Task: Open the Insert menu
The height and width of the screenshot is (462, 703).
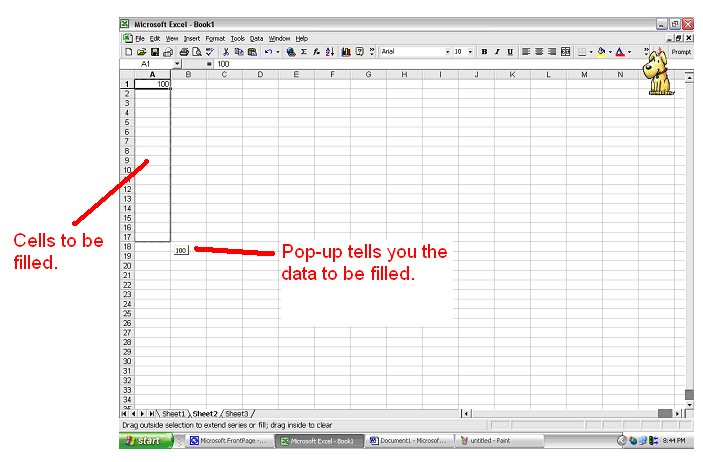Action: point(192,39)
